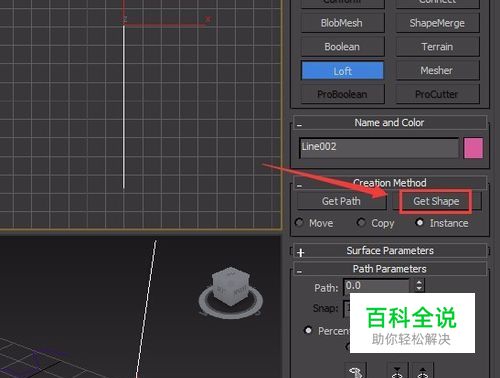Click the Pick Shape arrow icon
Viewport: 500px width, 378px height.
click(355, 370)
